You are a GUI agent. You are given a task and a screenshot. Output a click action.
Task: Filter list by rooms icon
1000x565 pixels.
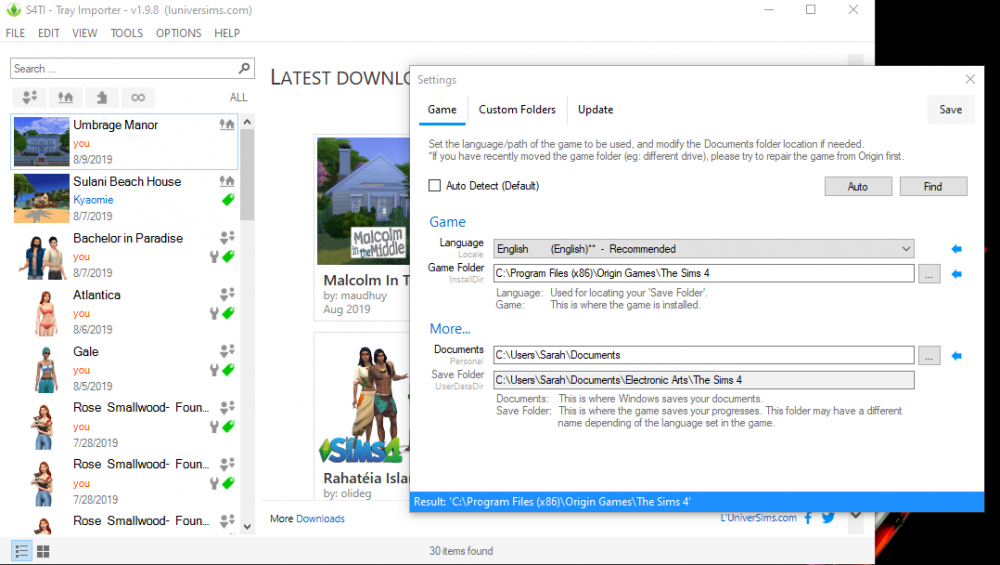pos(102,98)
